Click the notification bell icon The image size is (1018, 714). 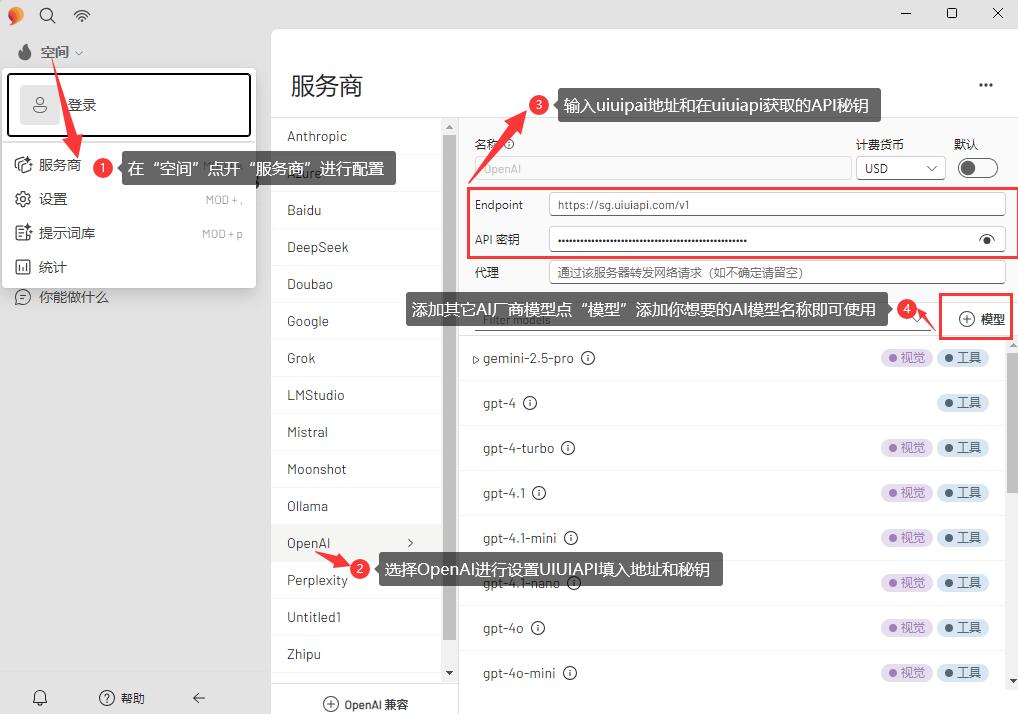40,698
